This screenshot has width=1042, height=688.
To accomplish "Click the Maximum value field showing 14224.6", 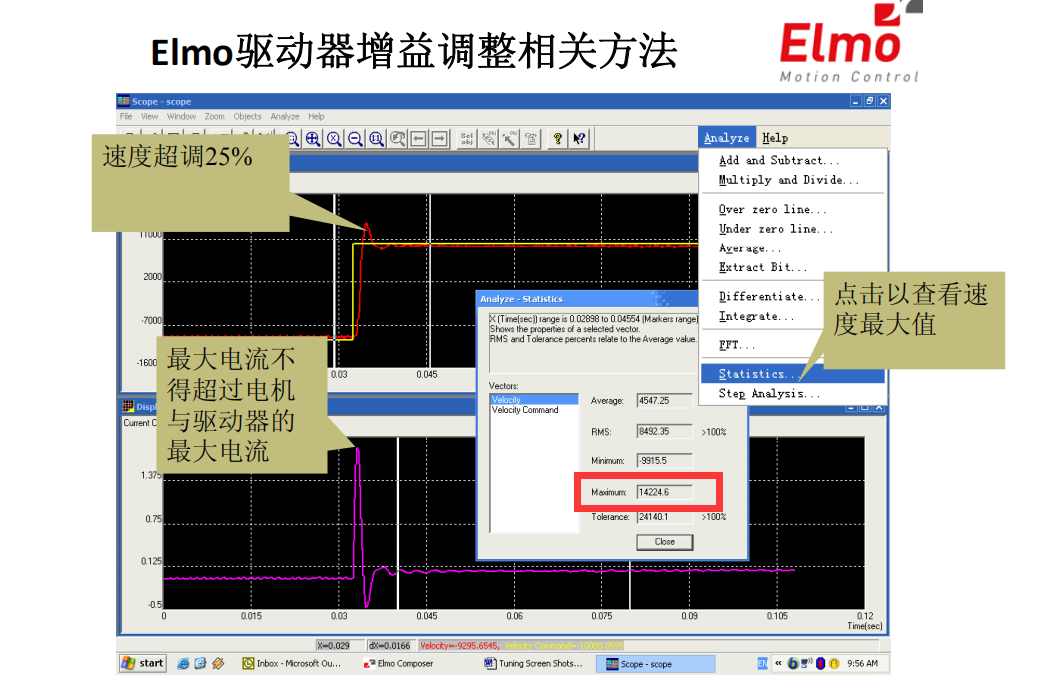I will click(664, 491).
